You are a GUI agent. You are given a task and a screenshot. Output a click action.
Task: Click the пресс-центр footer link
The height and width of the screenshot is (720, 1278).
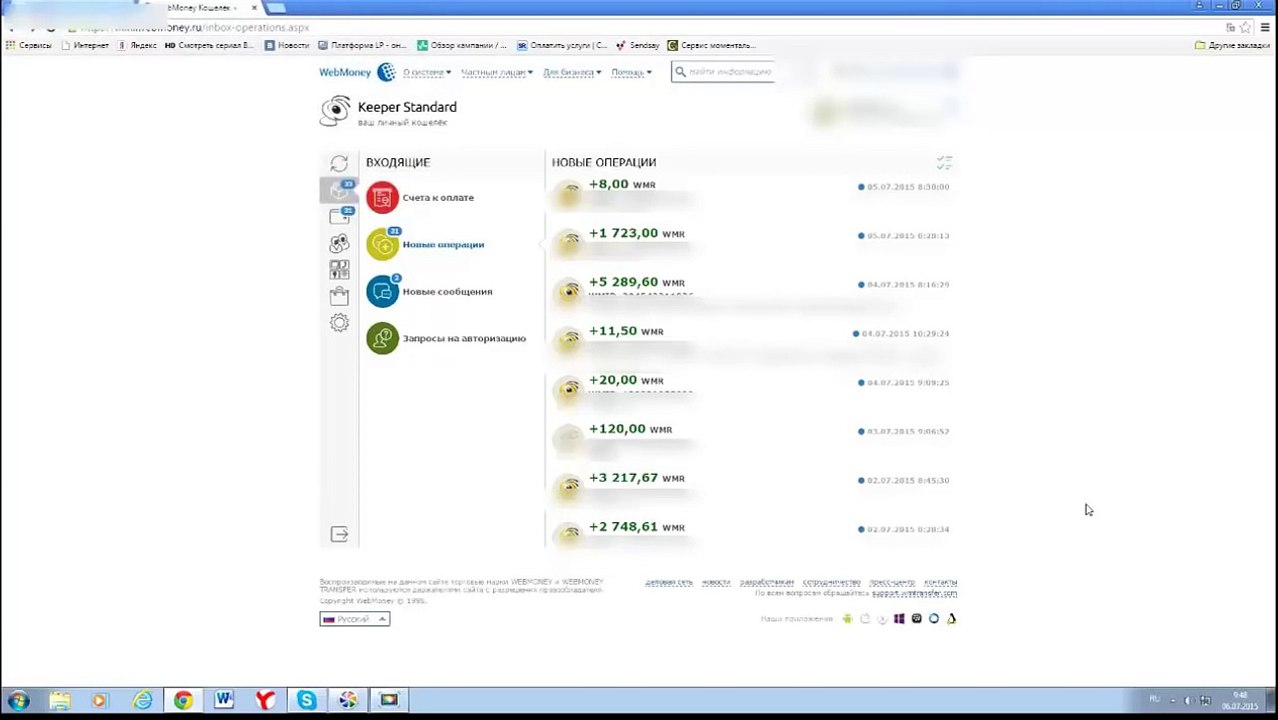[892, 582]
